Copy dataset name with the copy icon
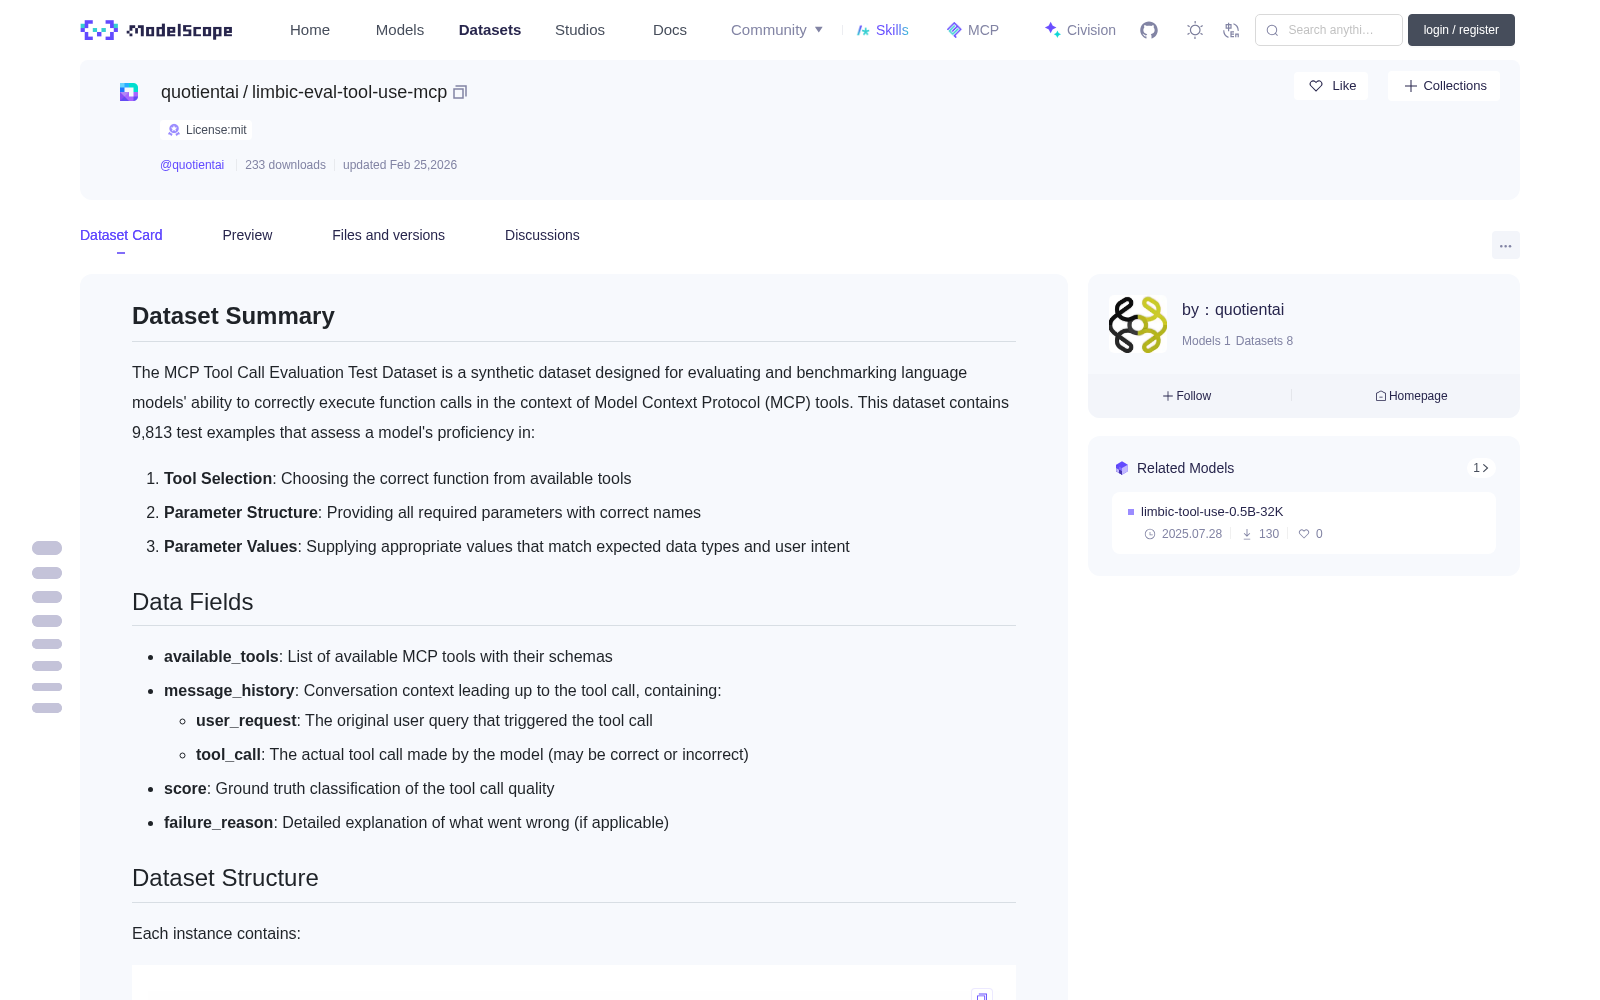 click(x=460, y=92)
